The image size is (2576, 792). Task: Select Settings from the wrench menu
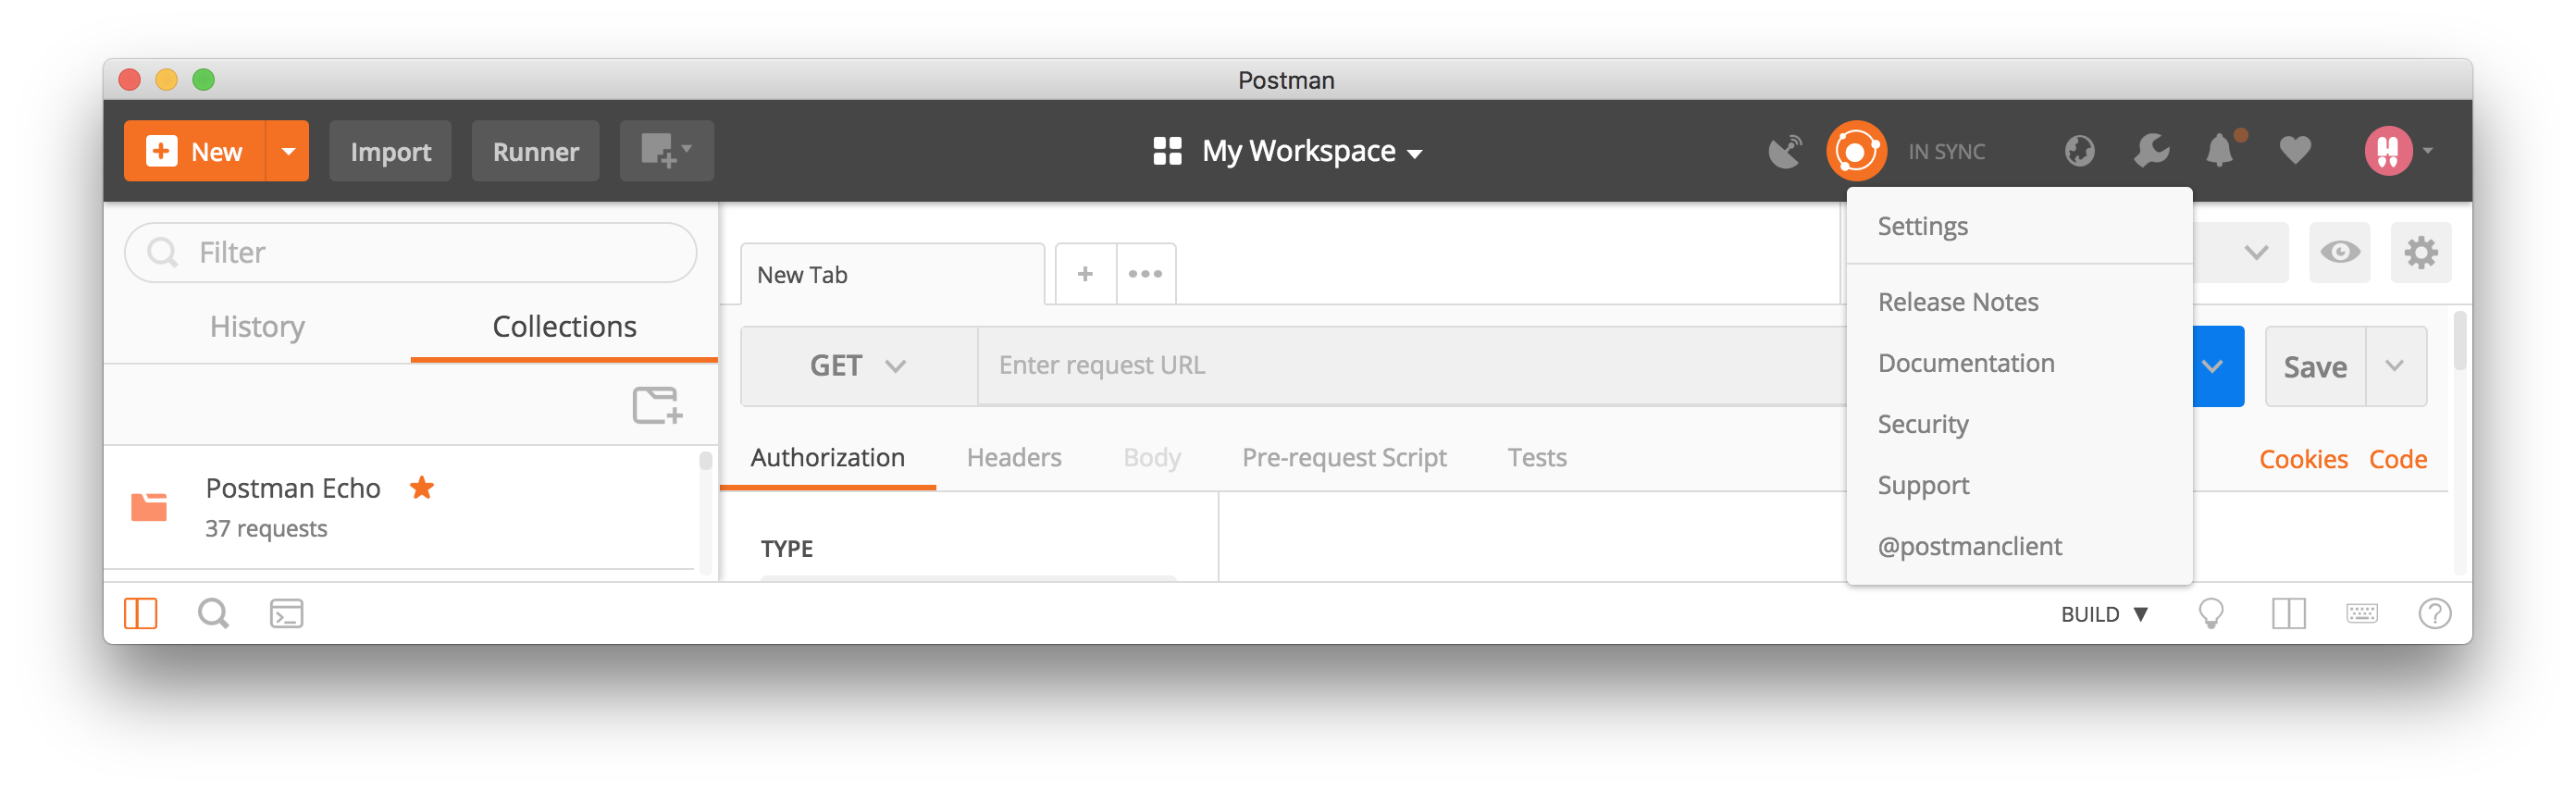click(x=2019, y=226)
